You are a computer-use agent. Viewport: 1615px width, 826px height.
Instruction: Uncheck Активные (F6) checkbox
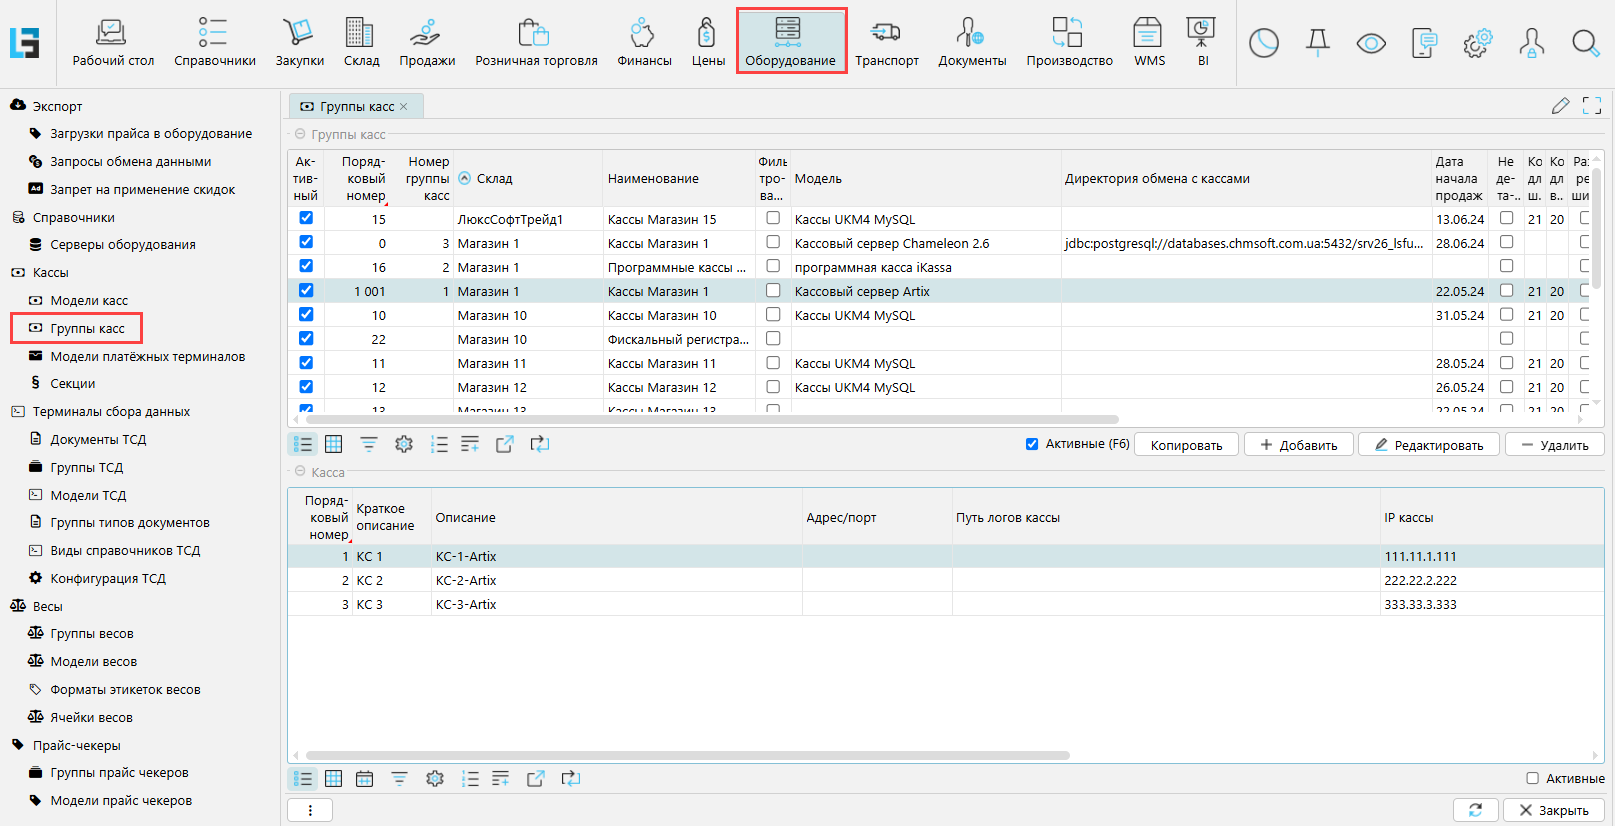[x=1032, y=444]
